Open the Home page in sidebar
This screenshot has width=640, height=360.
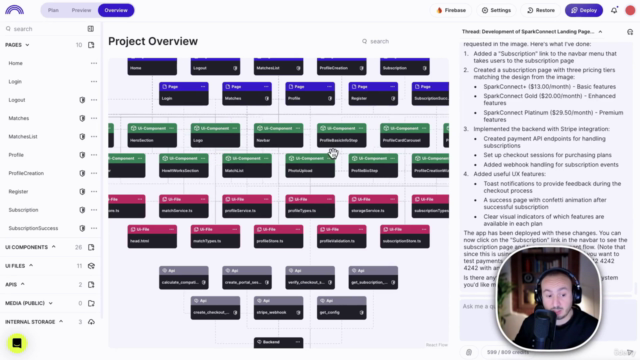(x=16, y=63)
